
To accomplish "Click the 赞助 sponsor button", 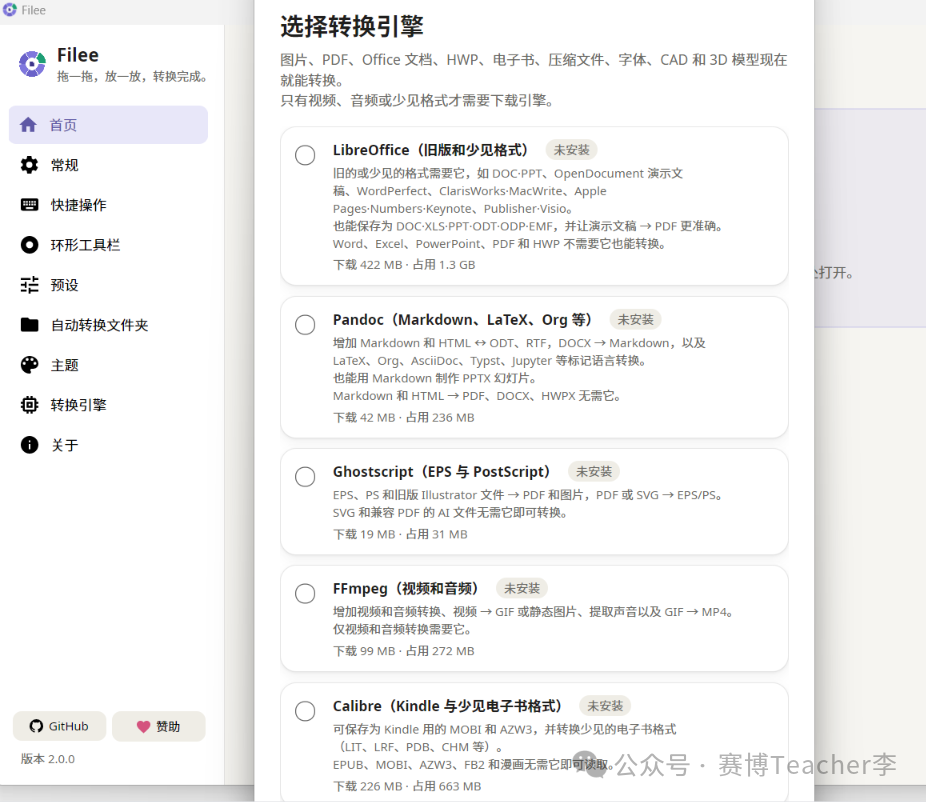I will [x=159, y=726].
